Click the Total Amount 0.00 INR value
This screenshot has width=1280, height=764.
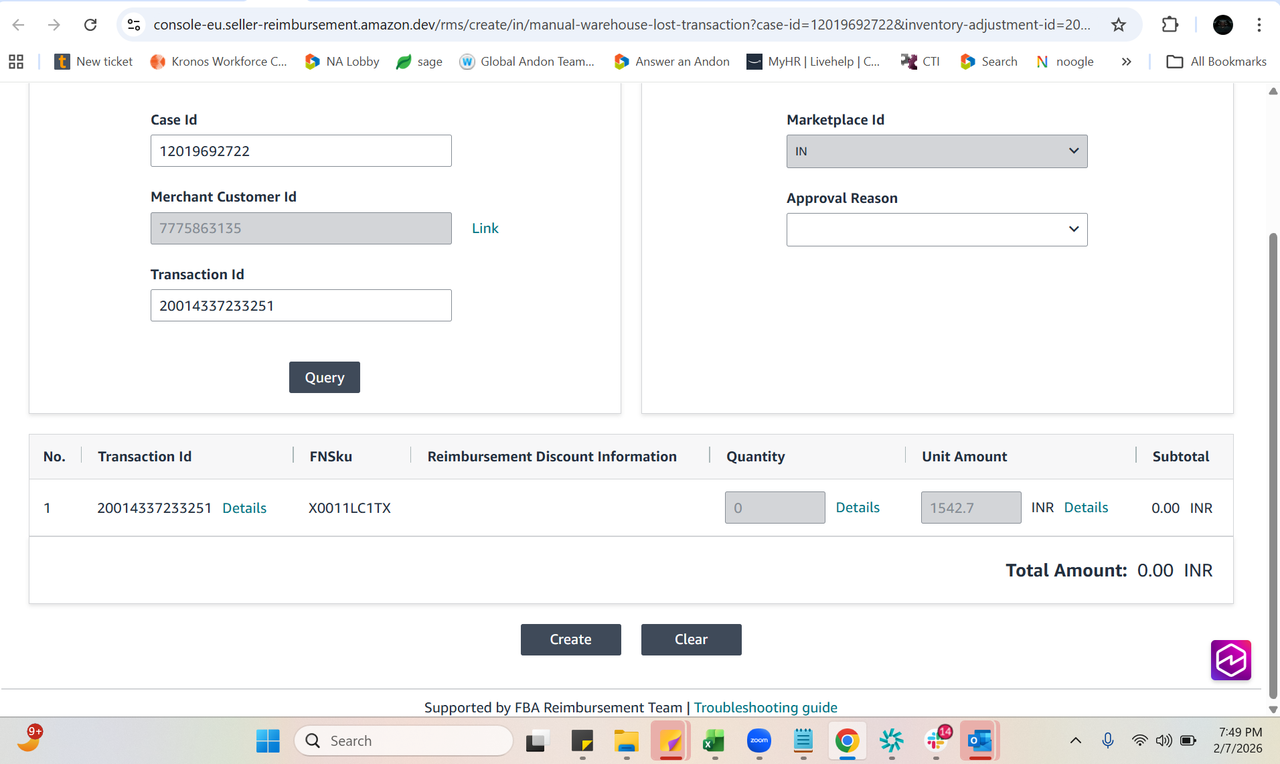(1175, 570)
